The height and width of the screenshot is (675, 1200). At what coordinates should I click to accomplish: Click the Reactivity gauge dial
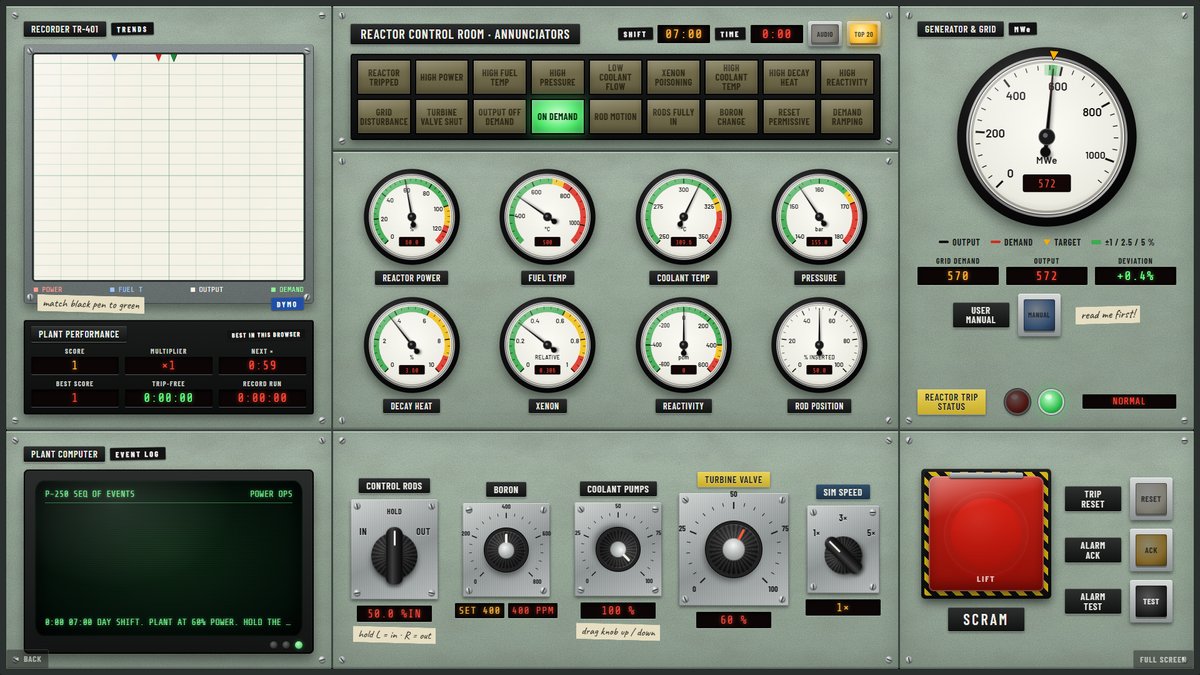point(684,345)
